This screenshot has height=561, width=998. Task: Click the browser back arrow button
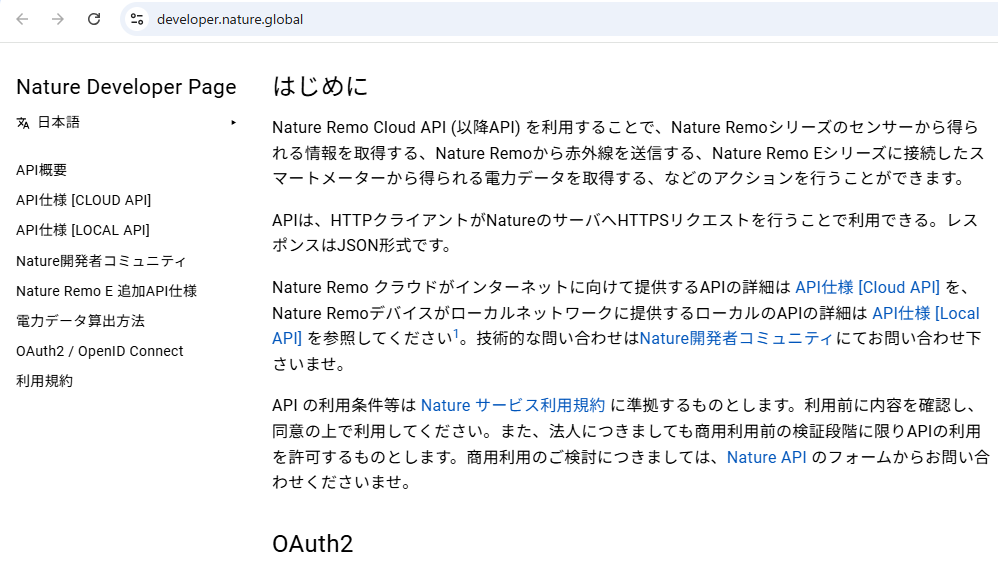(22, 19)
